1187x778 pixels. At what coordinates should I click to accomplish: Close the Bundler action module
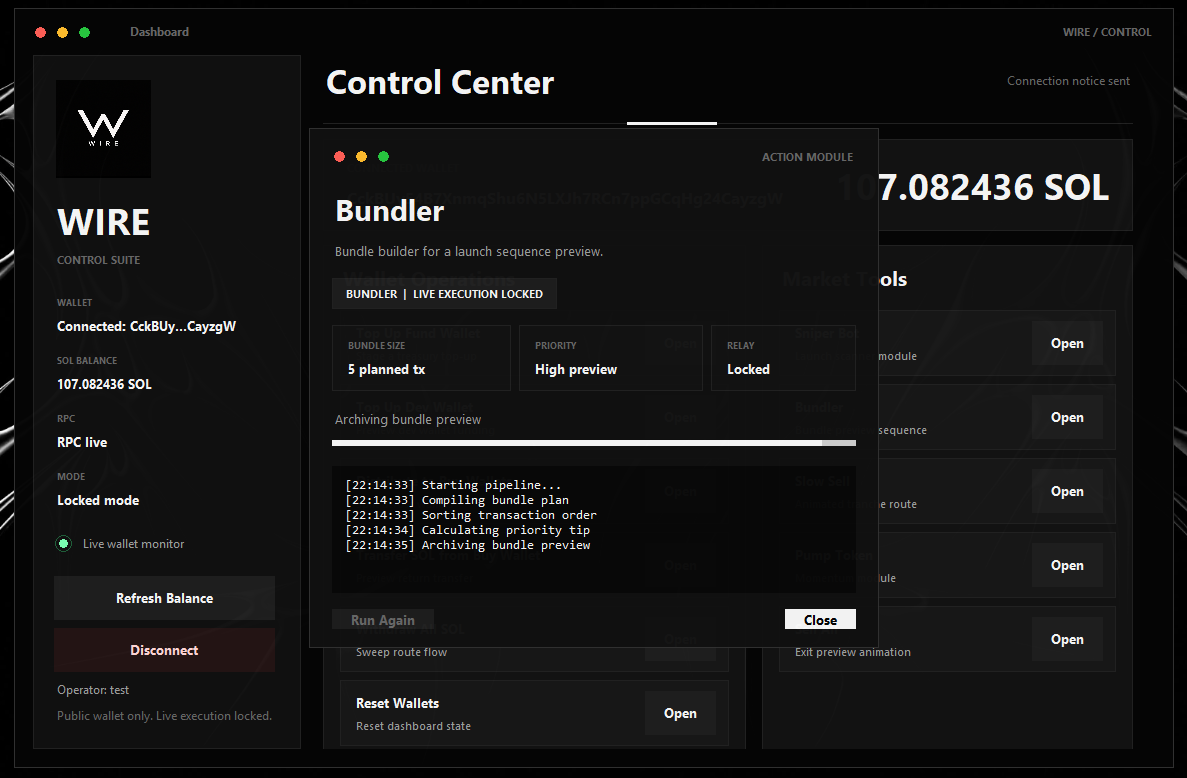coord(820,619)
